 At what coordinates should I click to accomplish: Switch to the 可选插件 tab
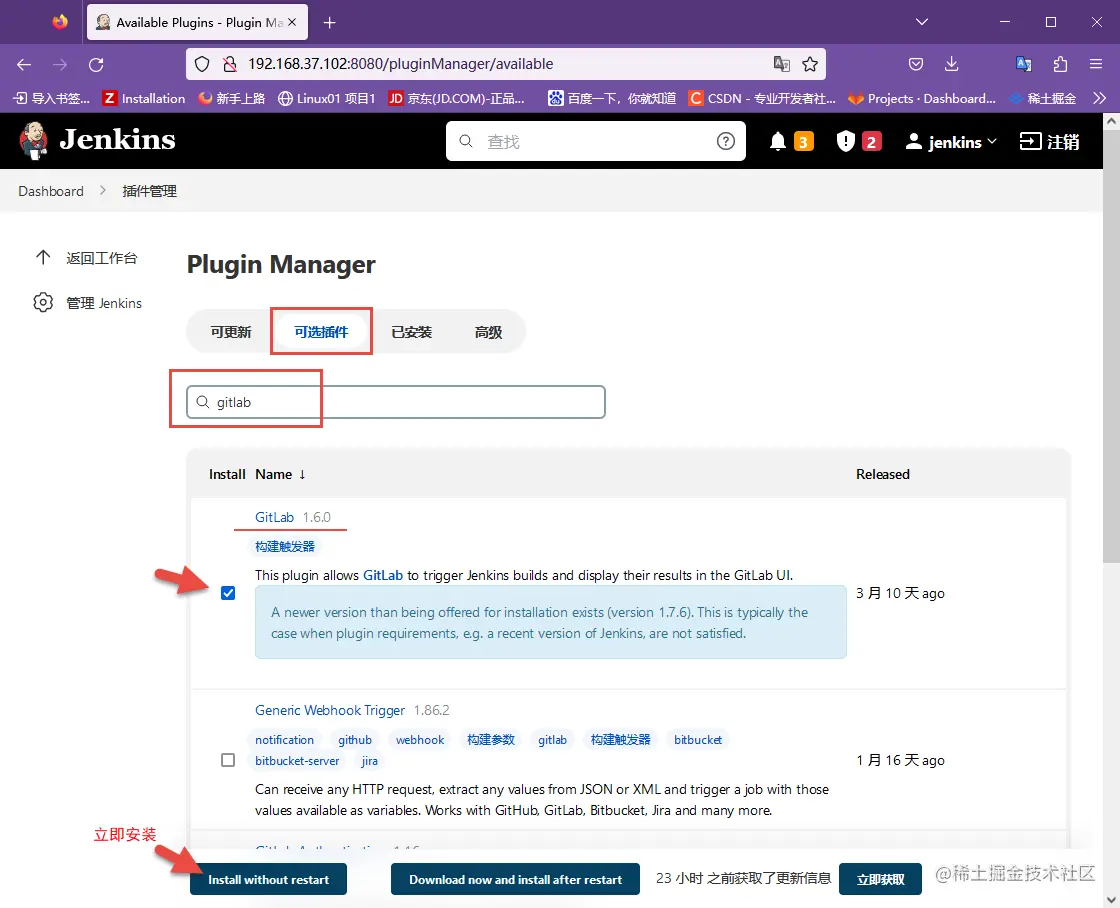click(x=321, y=332)
